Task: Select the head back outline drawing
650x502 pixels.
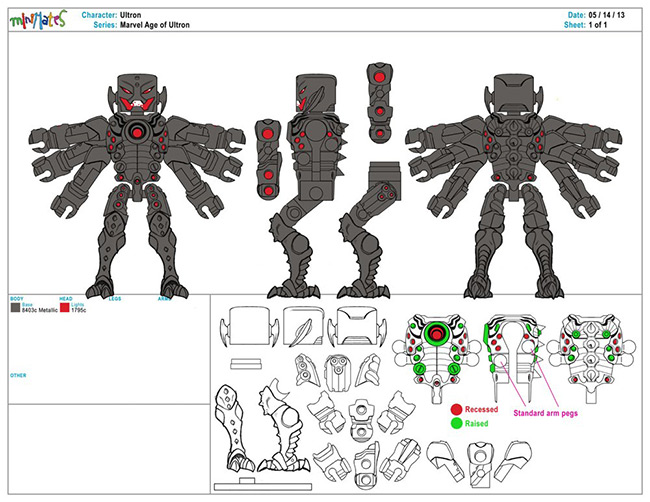Action: tap(357, 326)
